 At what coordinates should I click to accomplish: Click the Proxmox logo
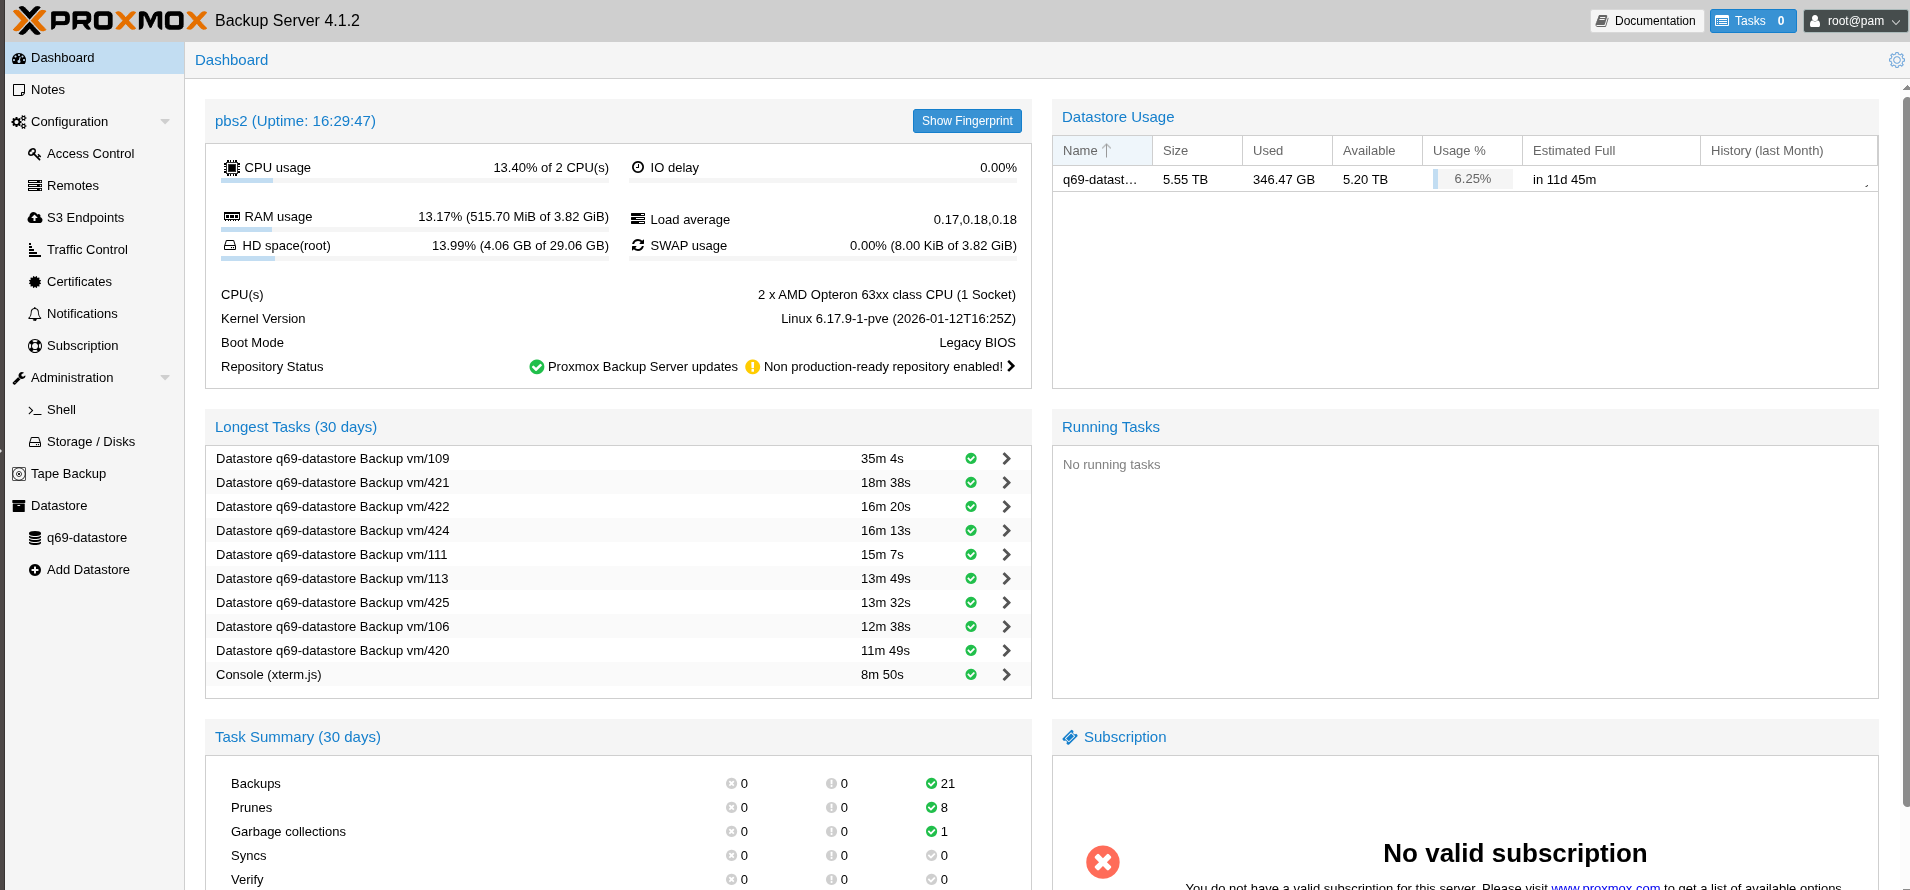coord(110,20)
